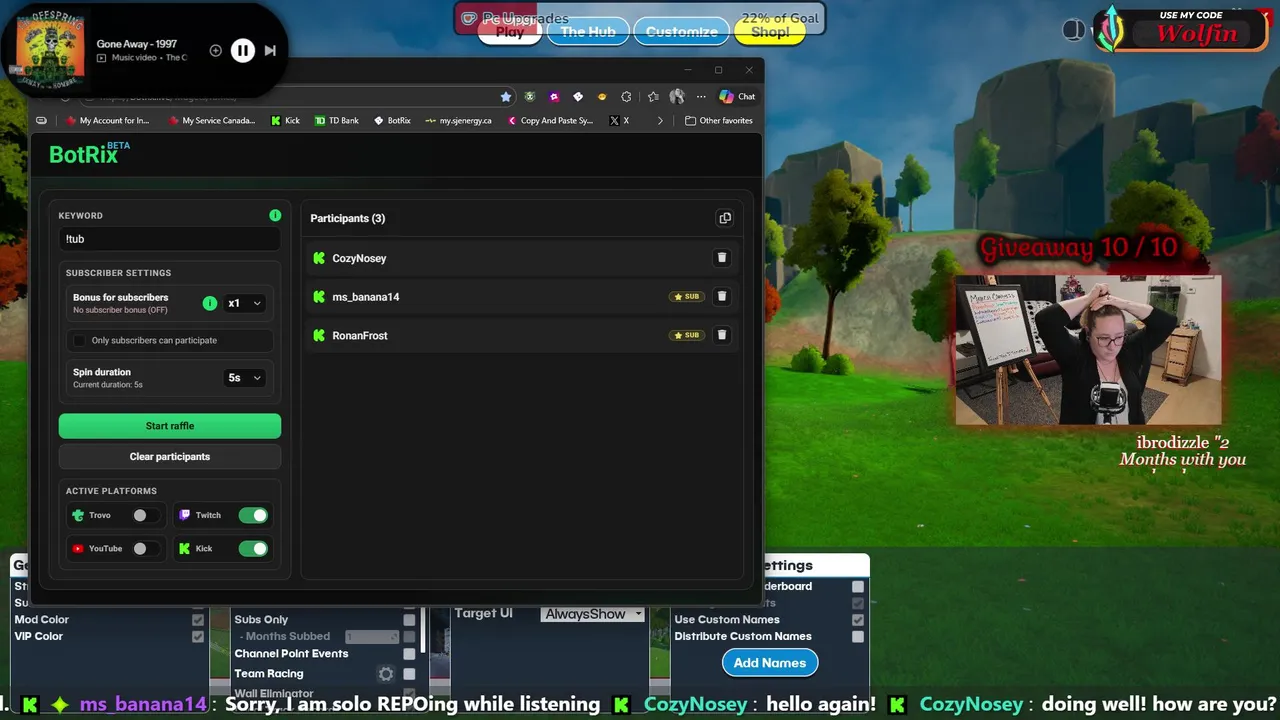Delete ms_banana14 from participants
Viewport: 1280px width, 720px height.
click(722, 297)
